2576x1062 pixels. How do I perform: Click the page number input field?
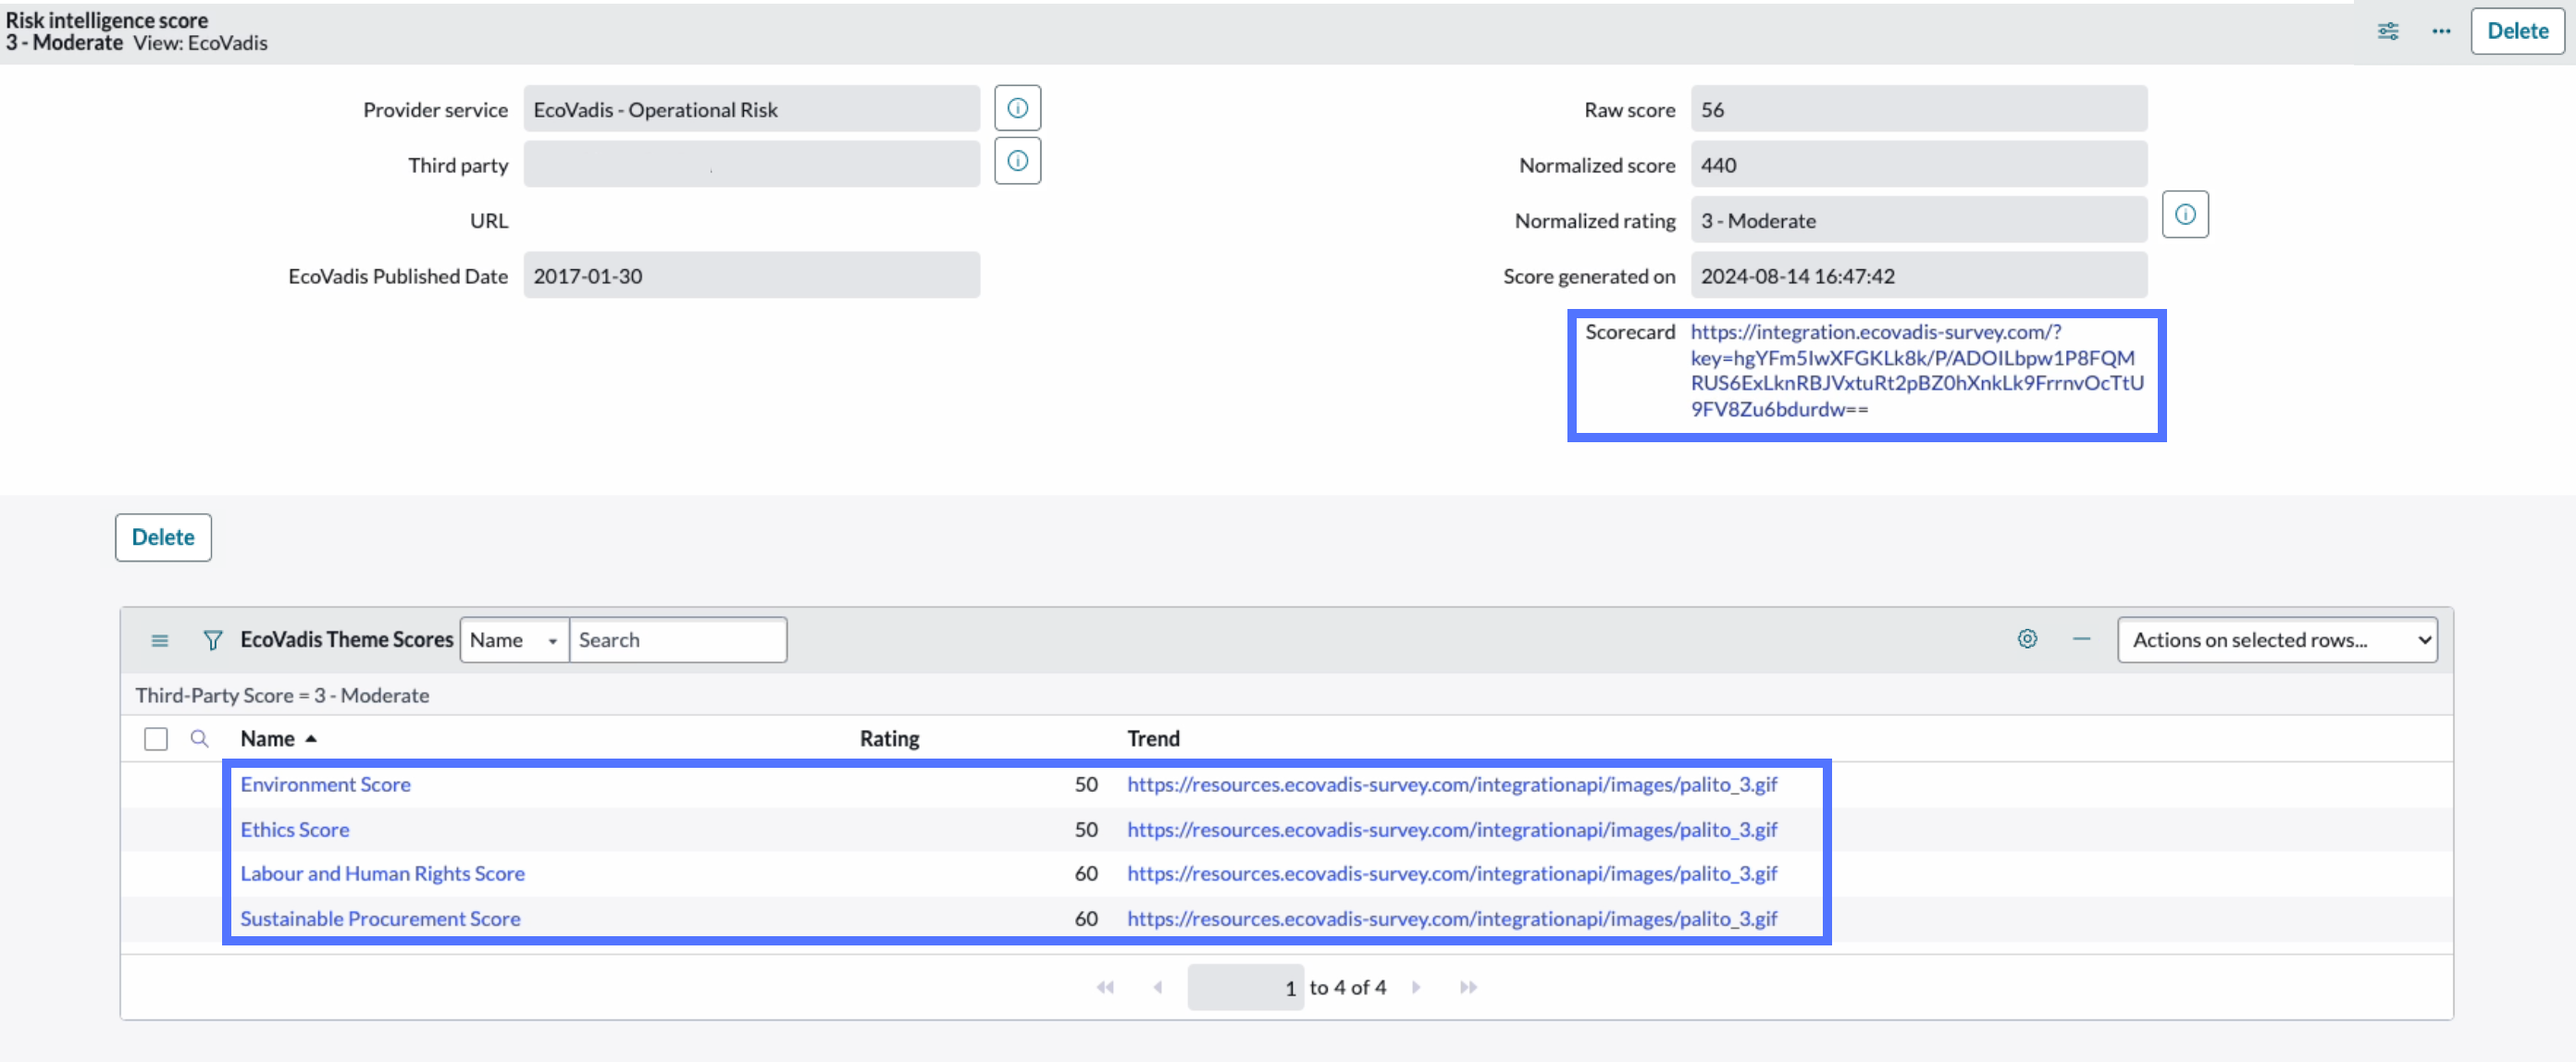click(x=1245, y=987)
